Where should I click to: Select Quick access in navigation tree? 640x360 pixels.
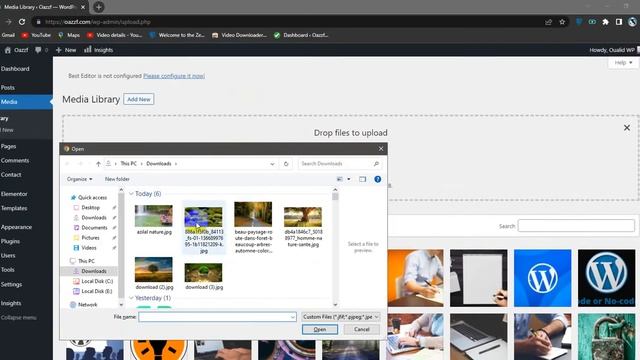[89, 198]
